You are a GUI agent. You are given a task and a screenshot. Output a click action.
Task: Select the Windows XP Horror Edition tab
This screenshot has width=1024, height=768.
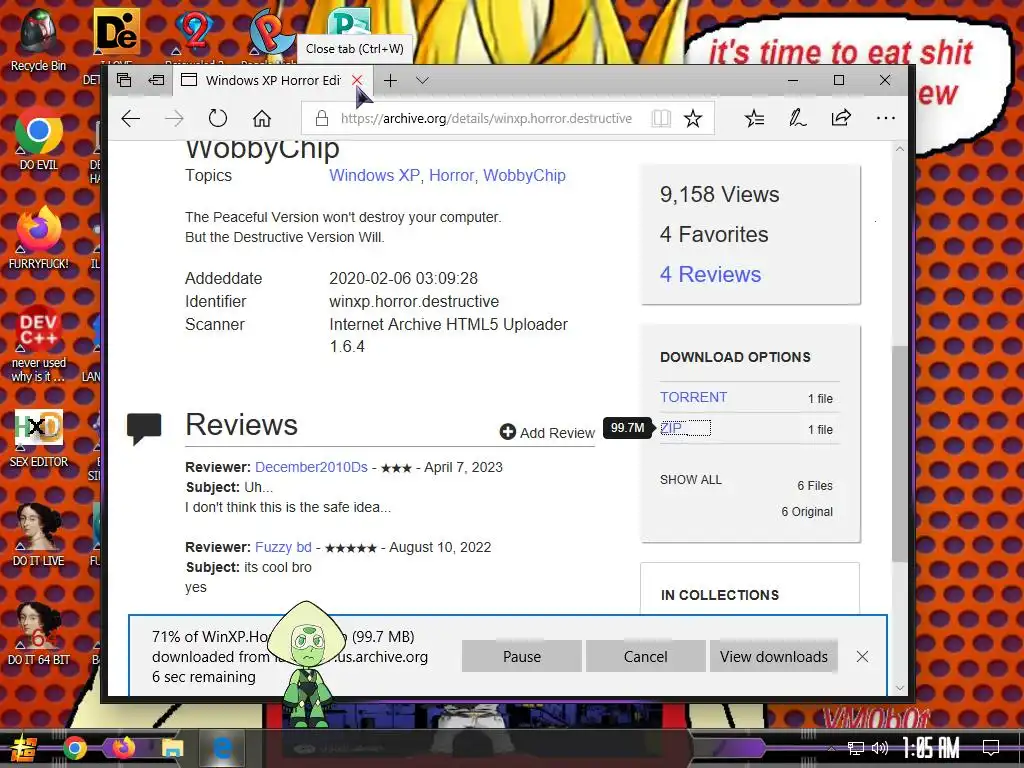click(x=273, y=80)
